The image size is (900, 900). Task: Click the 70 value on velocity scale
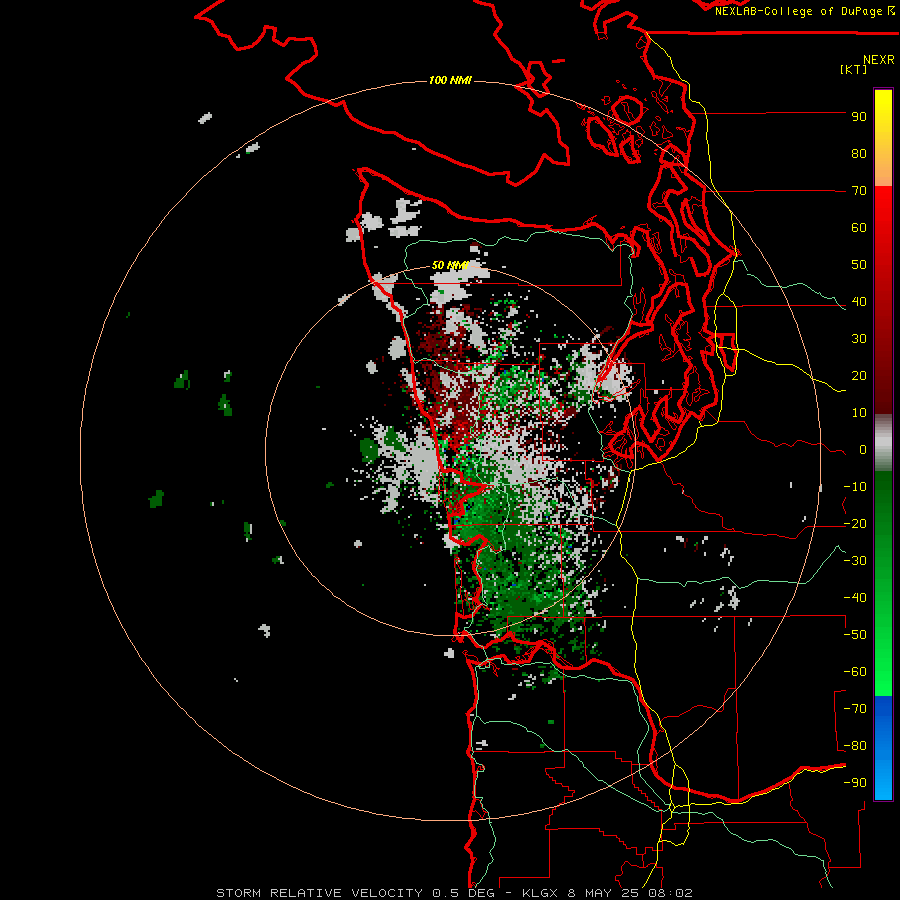859,191
